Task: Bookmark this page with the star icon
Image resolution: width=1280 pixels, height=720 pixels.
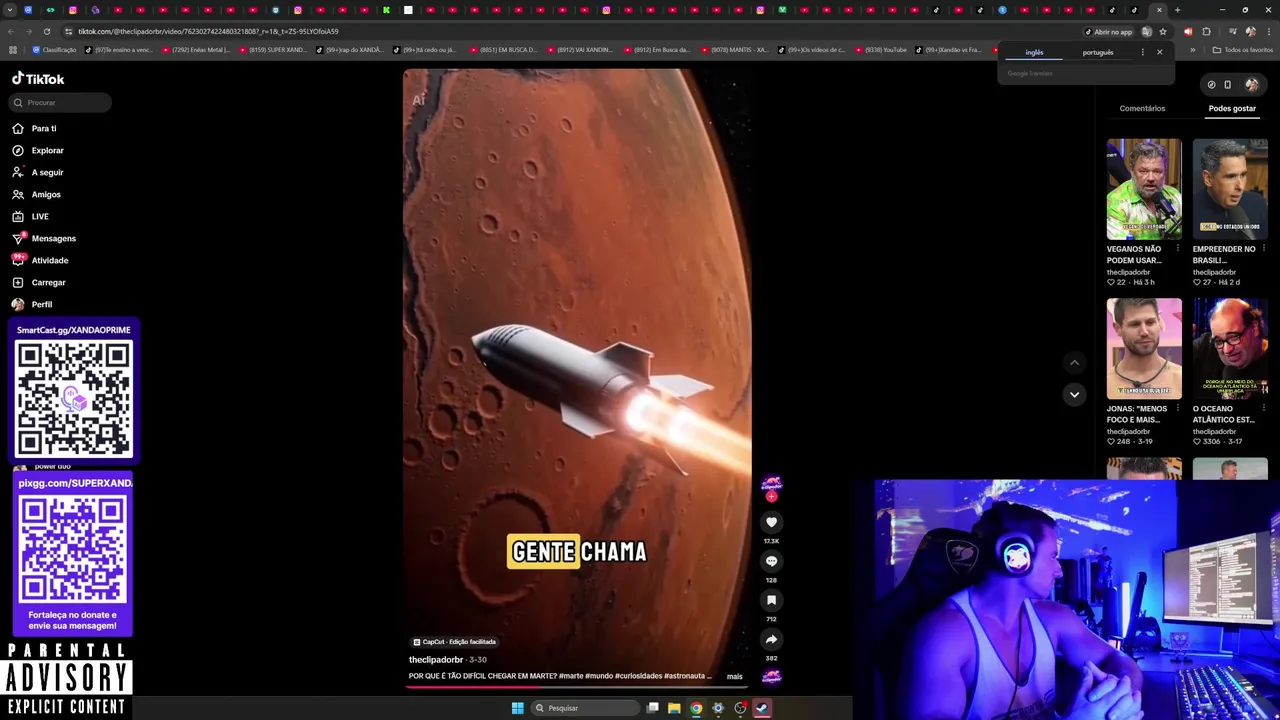Action: pyautogui.click(x=1162, y=32)
